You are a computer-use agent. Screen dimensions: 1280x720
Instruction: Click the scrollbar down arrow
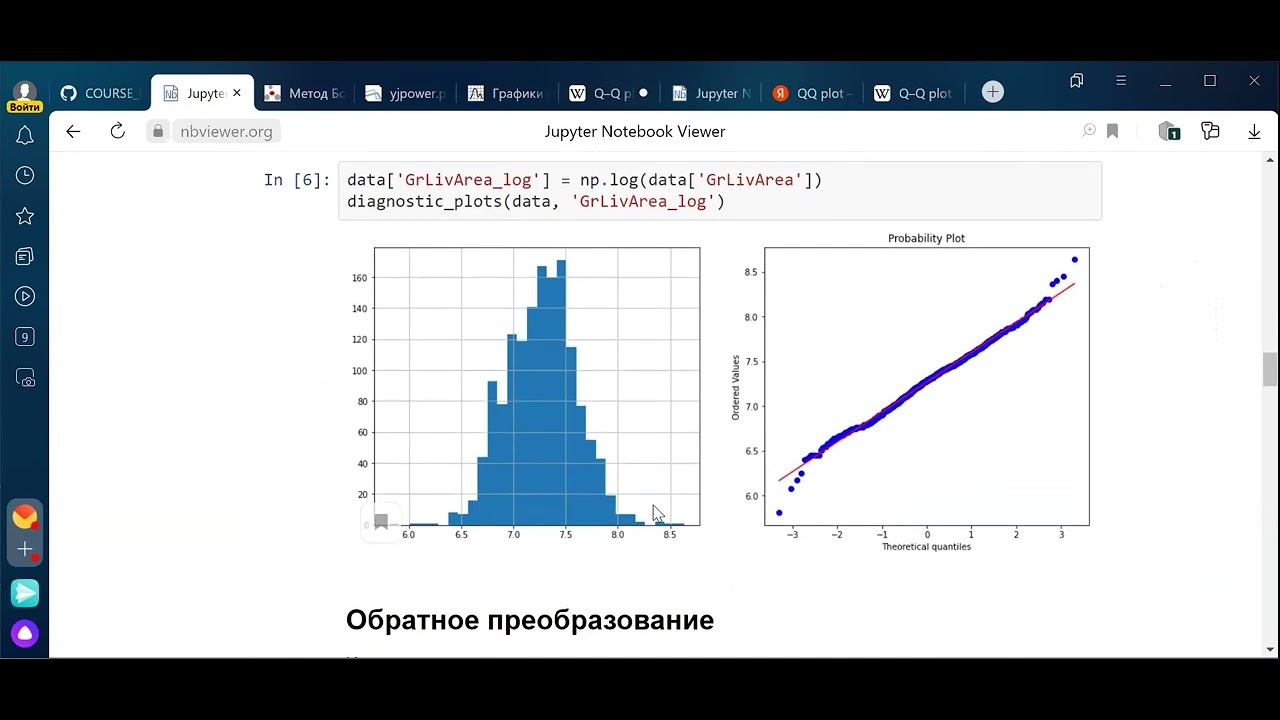pyautogui.click(x=1270, y=649)
